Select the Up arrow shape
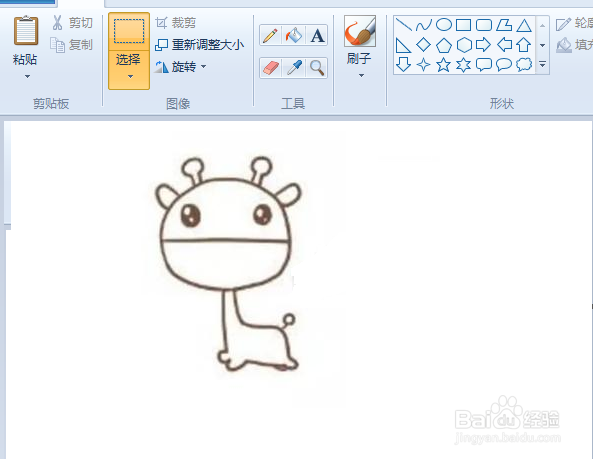 pyautogui.click(x=524, y=45)
